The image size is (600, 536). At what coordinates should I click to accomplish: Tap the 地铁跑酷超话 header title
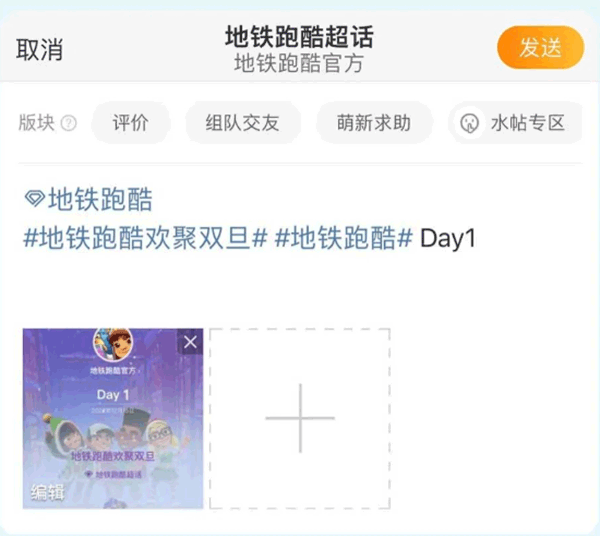(299, 37)
